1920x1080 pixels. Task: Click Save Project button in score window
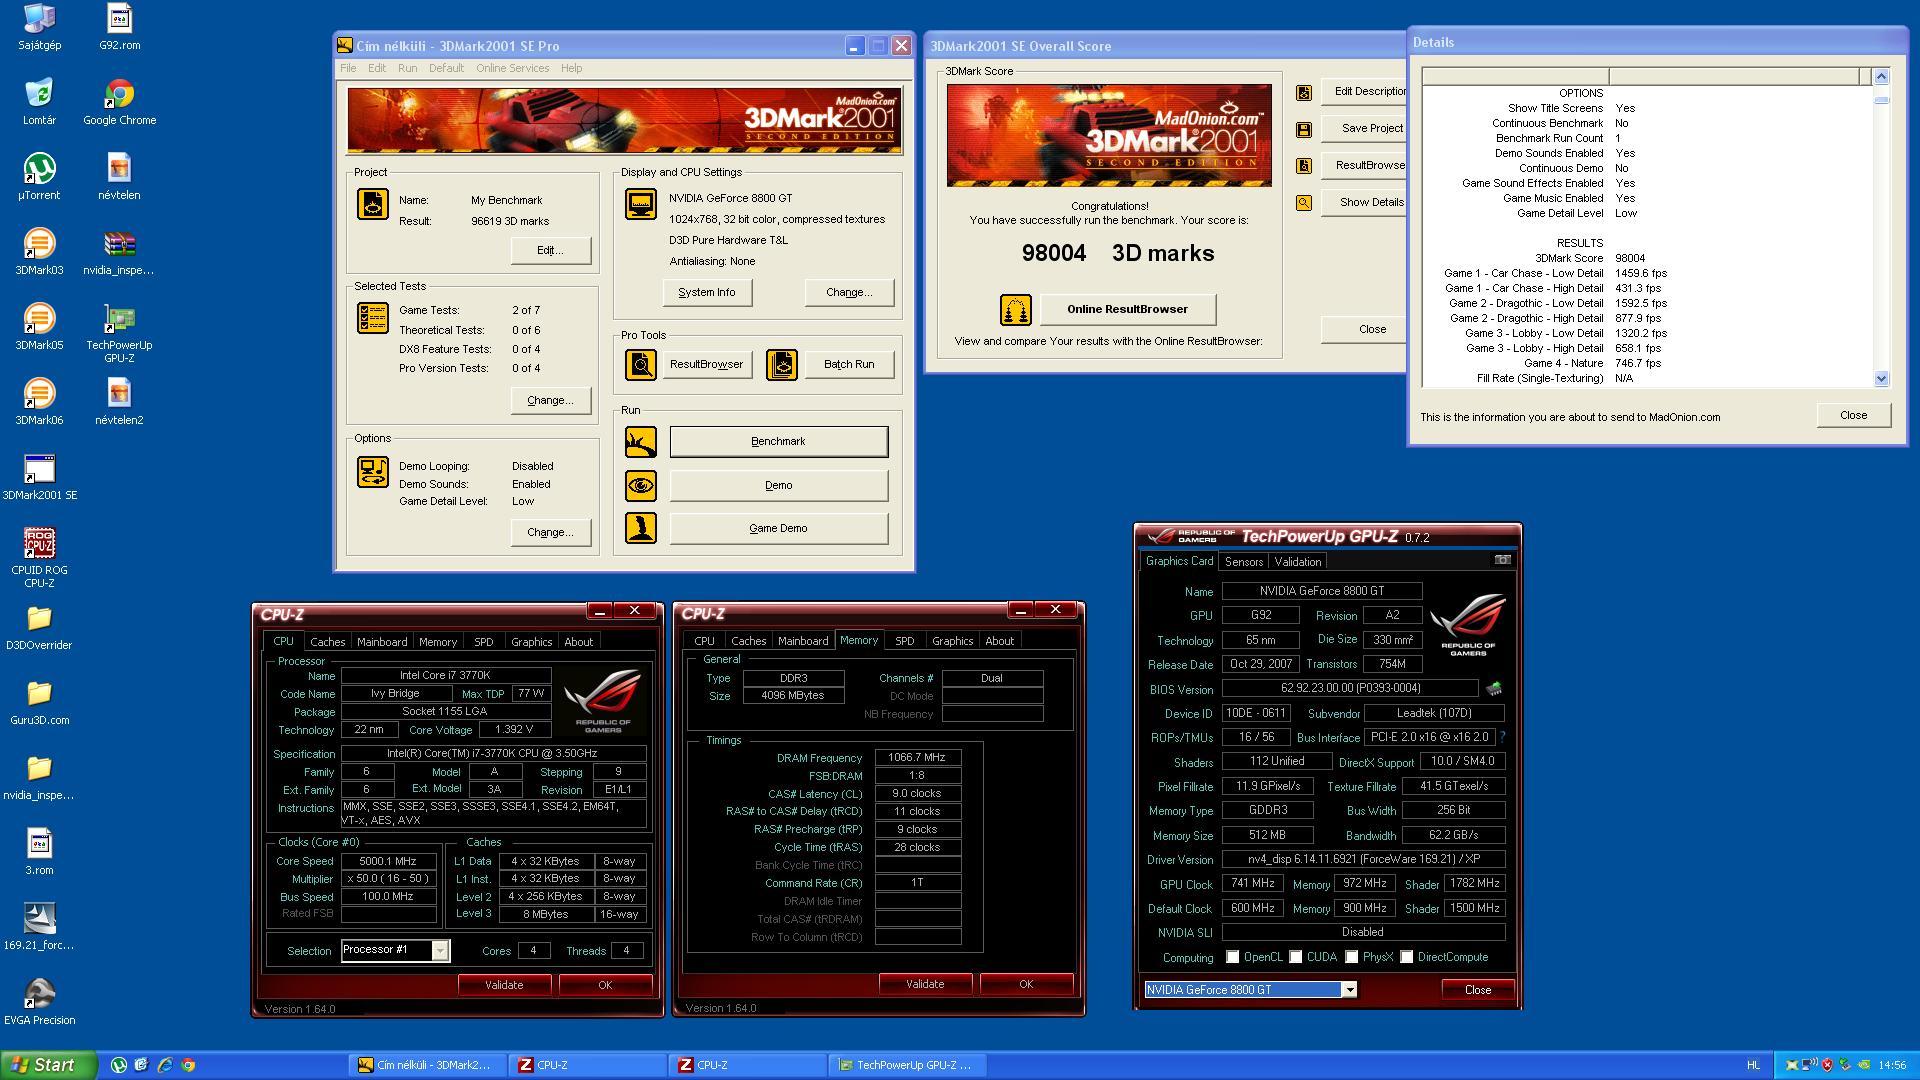tap(1366, 129)
